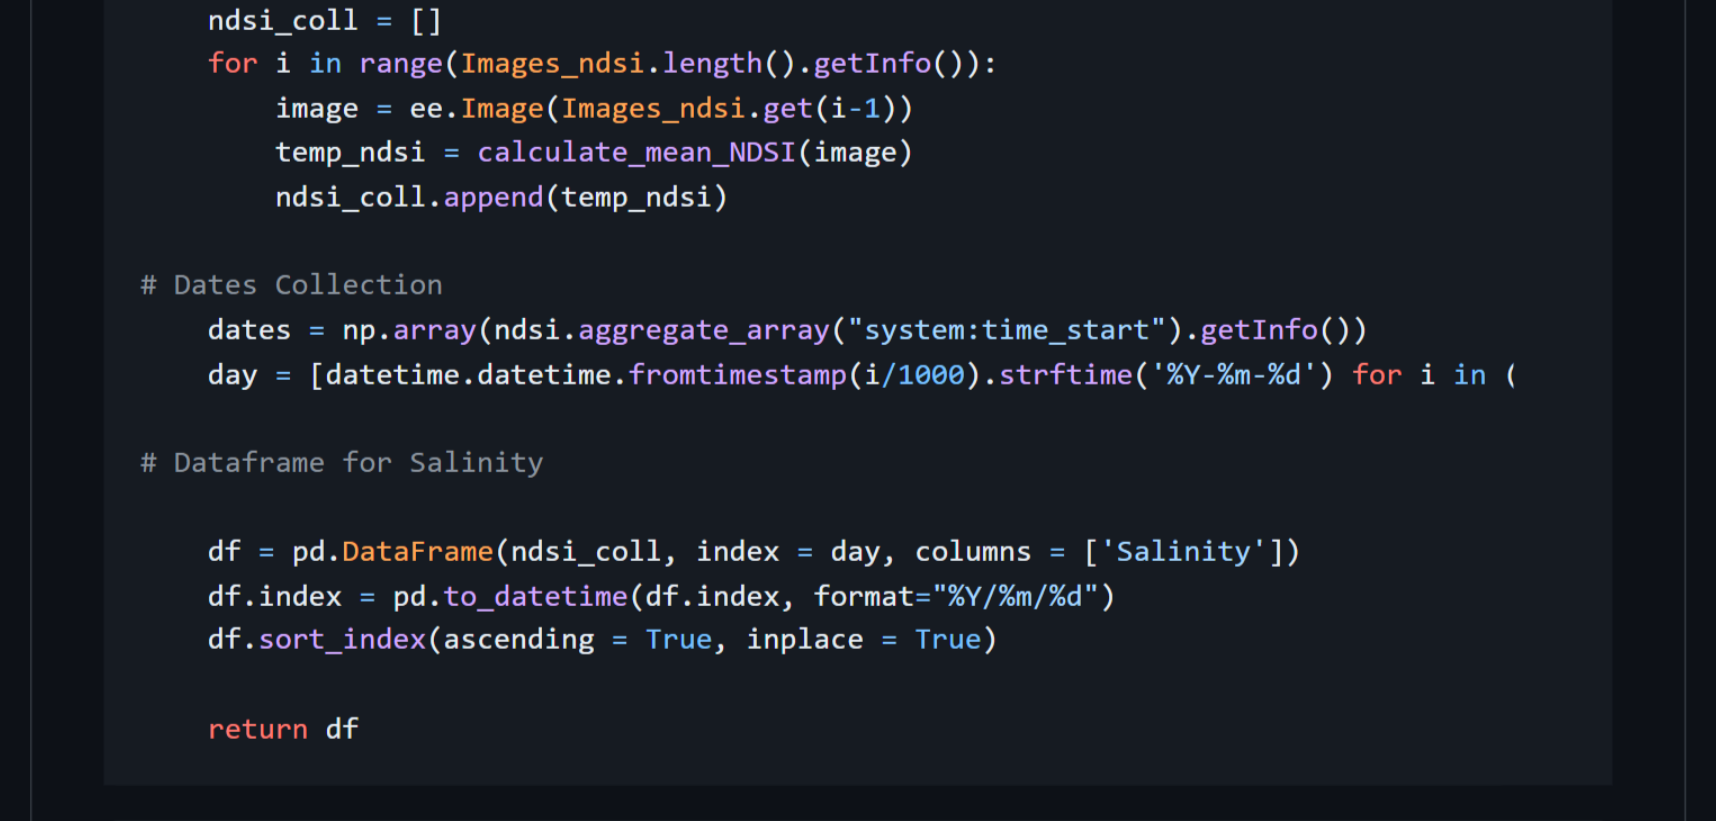The height and width of the screenshot is (821, 1716).
Task: Click the 'ndsi_coll.append(temp_ndsi)' line
Action: point(501,197)
